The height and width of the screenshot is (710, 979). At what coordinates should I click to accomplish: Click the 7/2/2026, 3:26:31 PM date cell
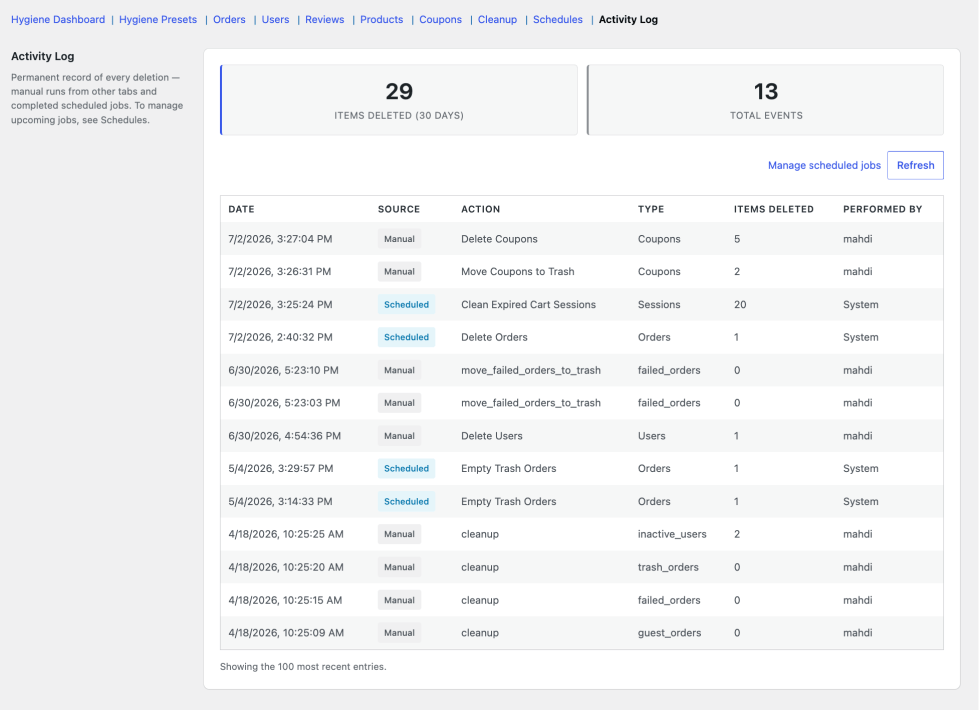(280, 272)
